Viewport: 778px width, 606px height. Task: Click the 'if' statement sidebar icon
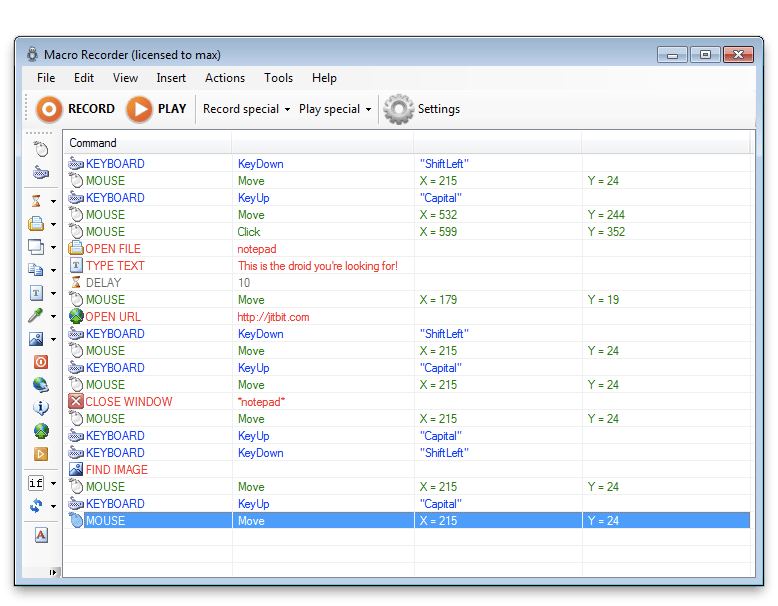pyautogui.click(x=37, y=483)
